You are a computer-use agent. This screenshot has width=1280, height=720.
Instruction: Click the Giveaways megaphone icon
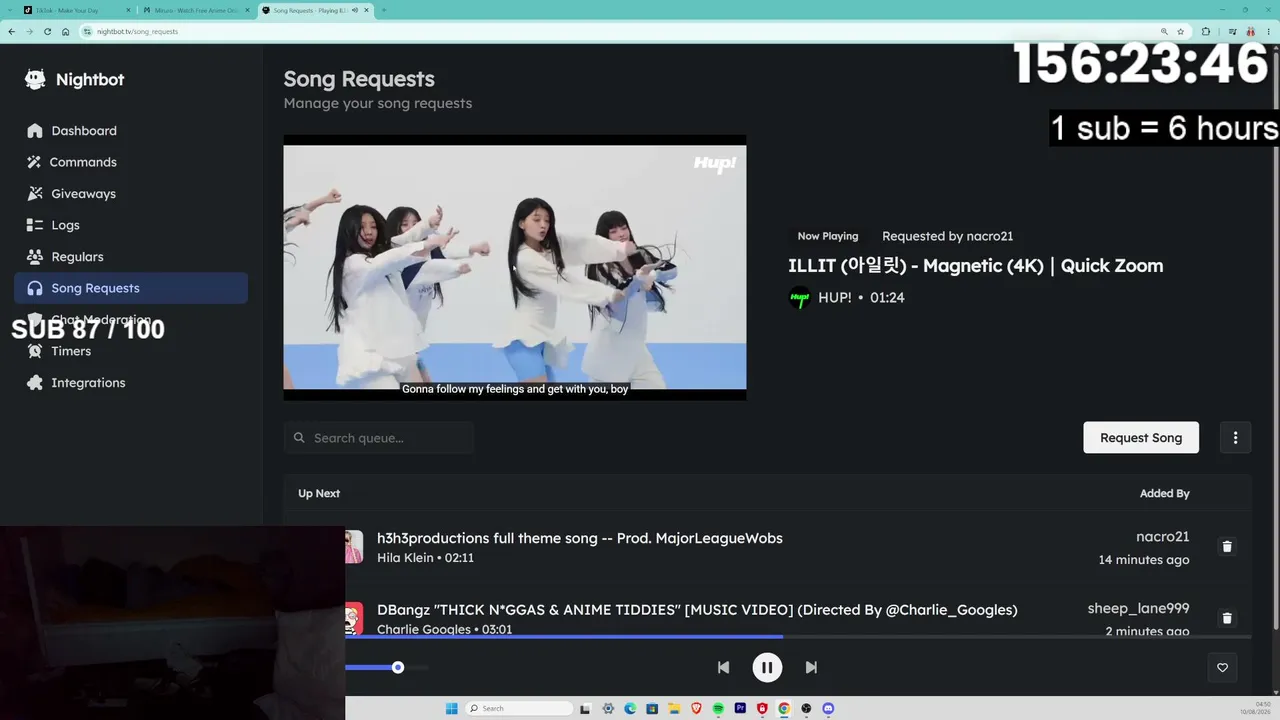(x=35, y=194)
